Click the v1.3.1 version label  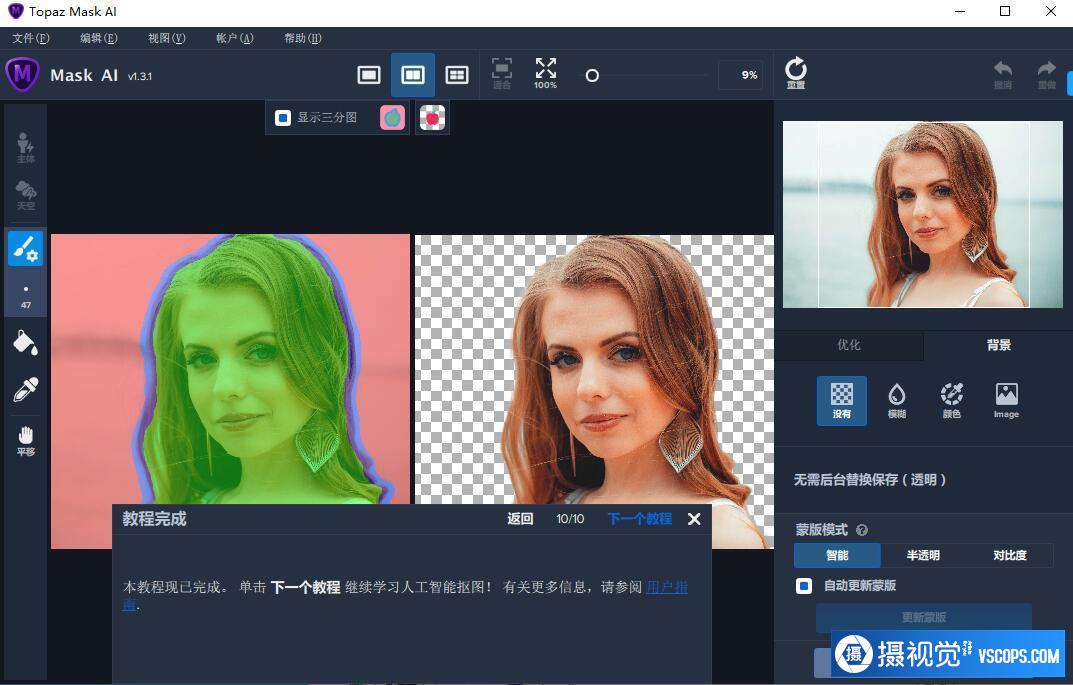click(140, 76)
